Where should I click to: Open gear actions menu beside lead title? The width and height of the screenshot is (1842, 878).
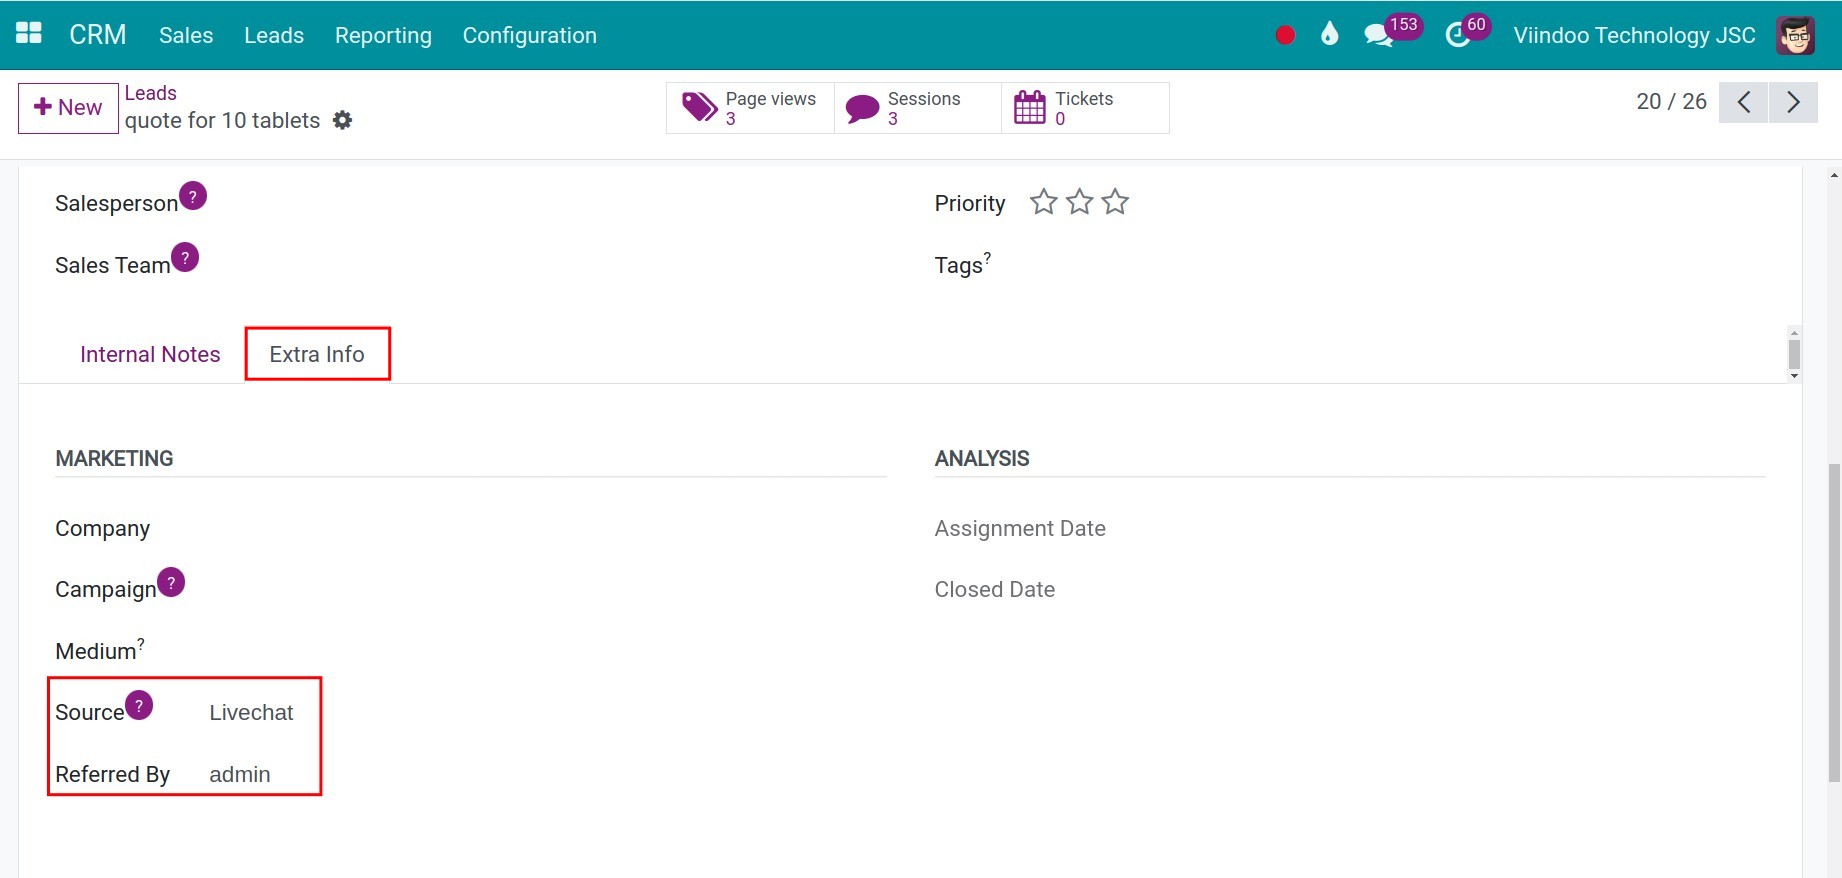click(342, 120)
